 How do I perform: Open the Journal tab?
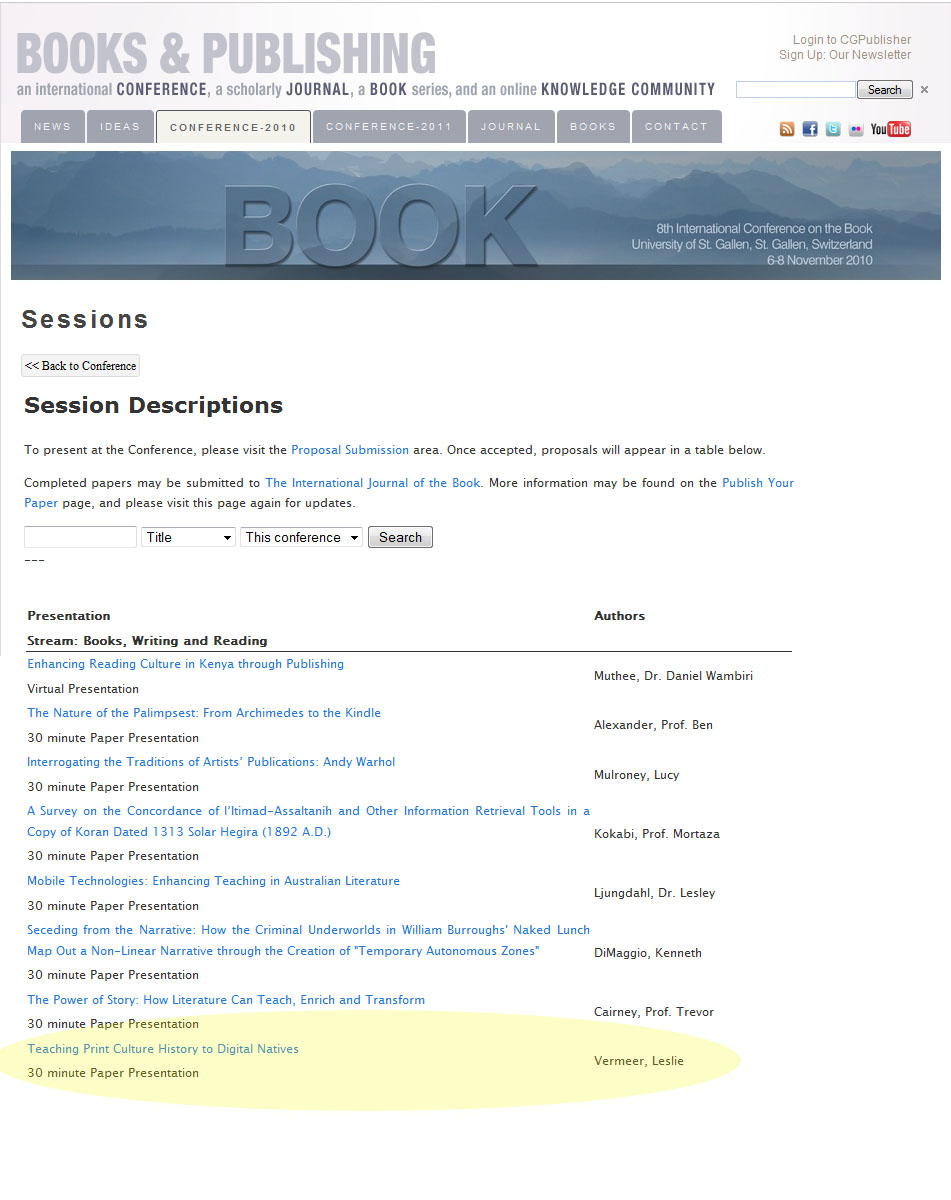click(x=510, y=127)
